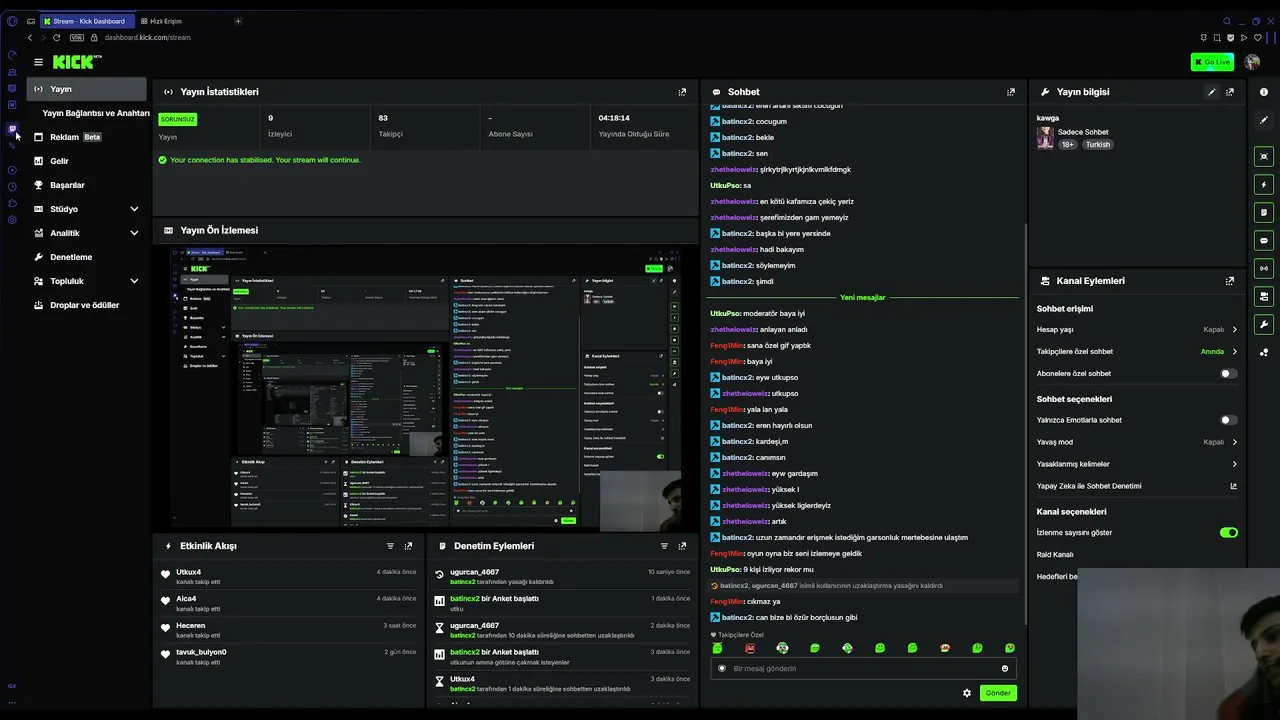This screenshot has width=1280, height=720.
Task: Expand the Analitik submenu chevron
Action: click(x=134, y=233)
